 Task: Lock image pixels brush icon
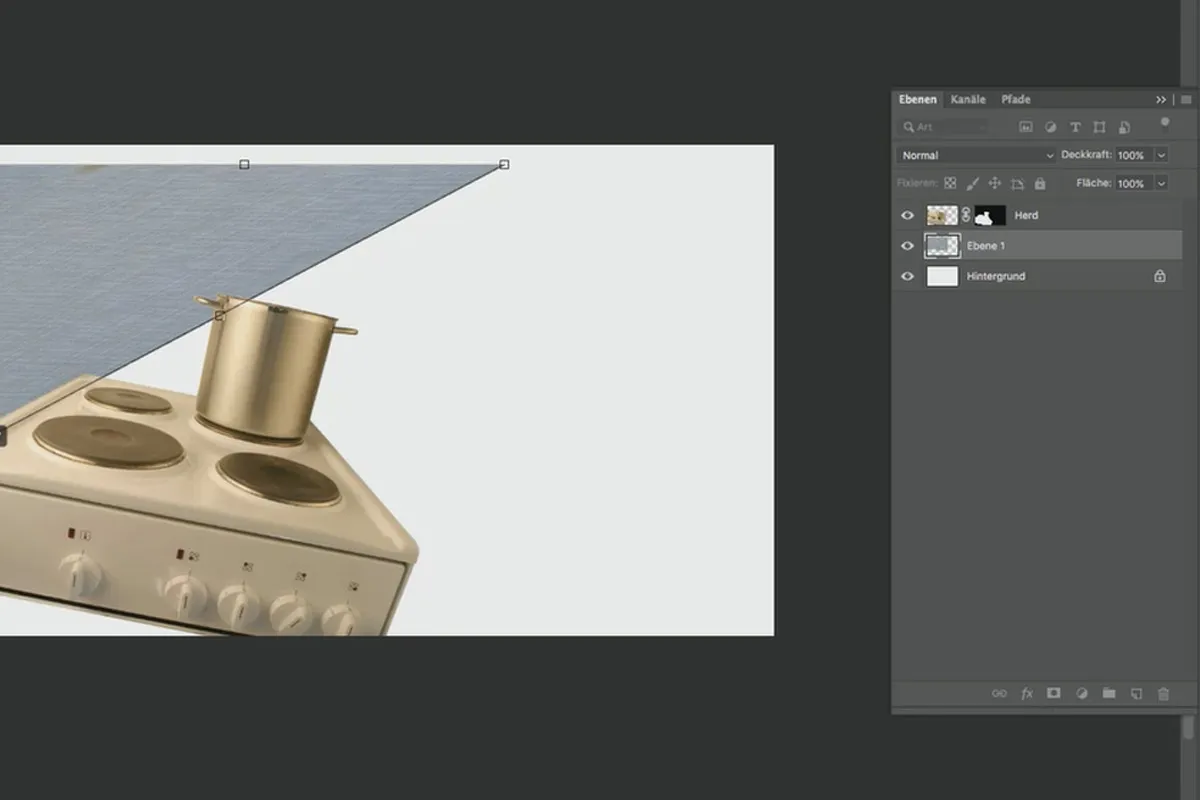(972, 184)
